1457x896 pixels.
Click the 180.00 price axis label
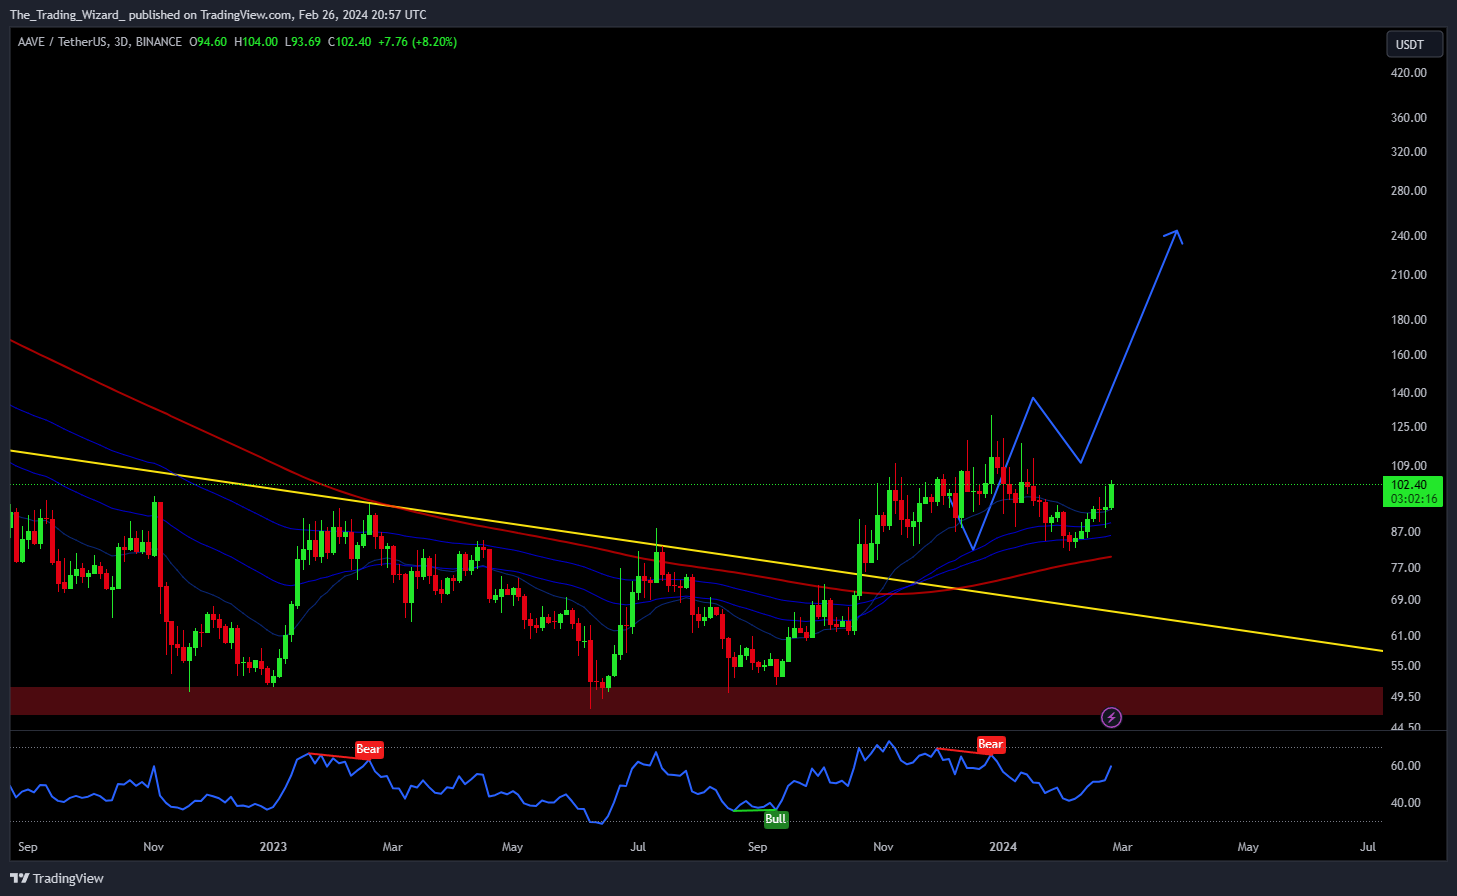coord(1408,320)
